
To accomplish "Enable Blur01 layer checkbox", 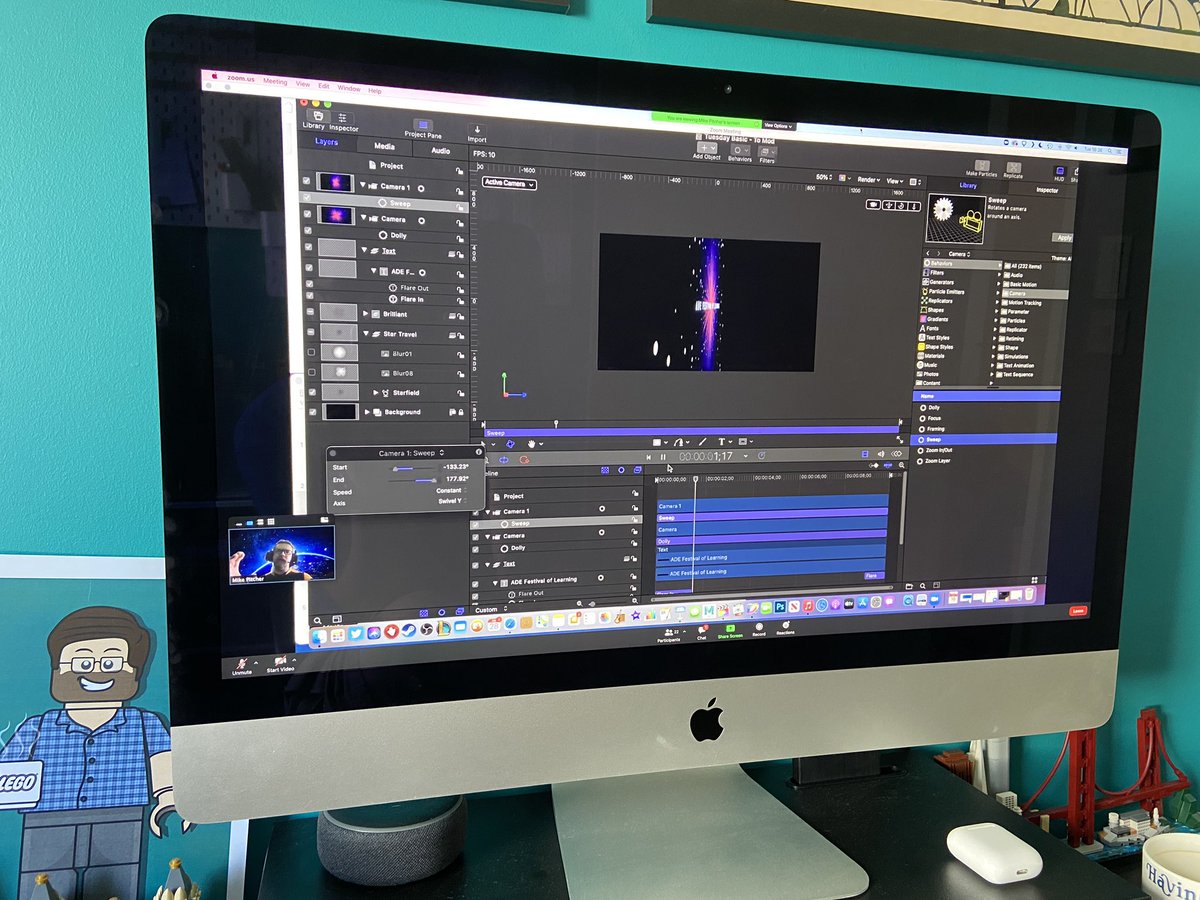I will point(311,351).
